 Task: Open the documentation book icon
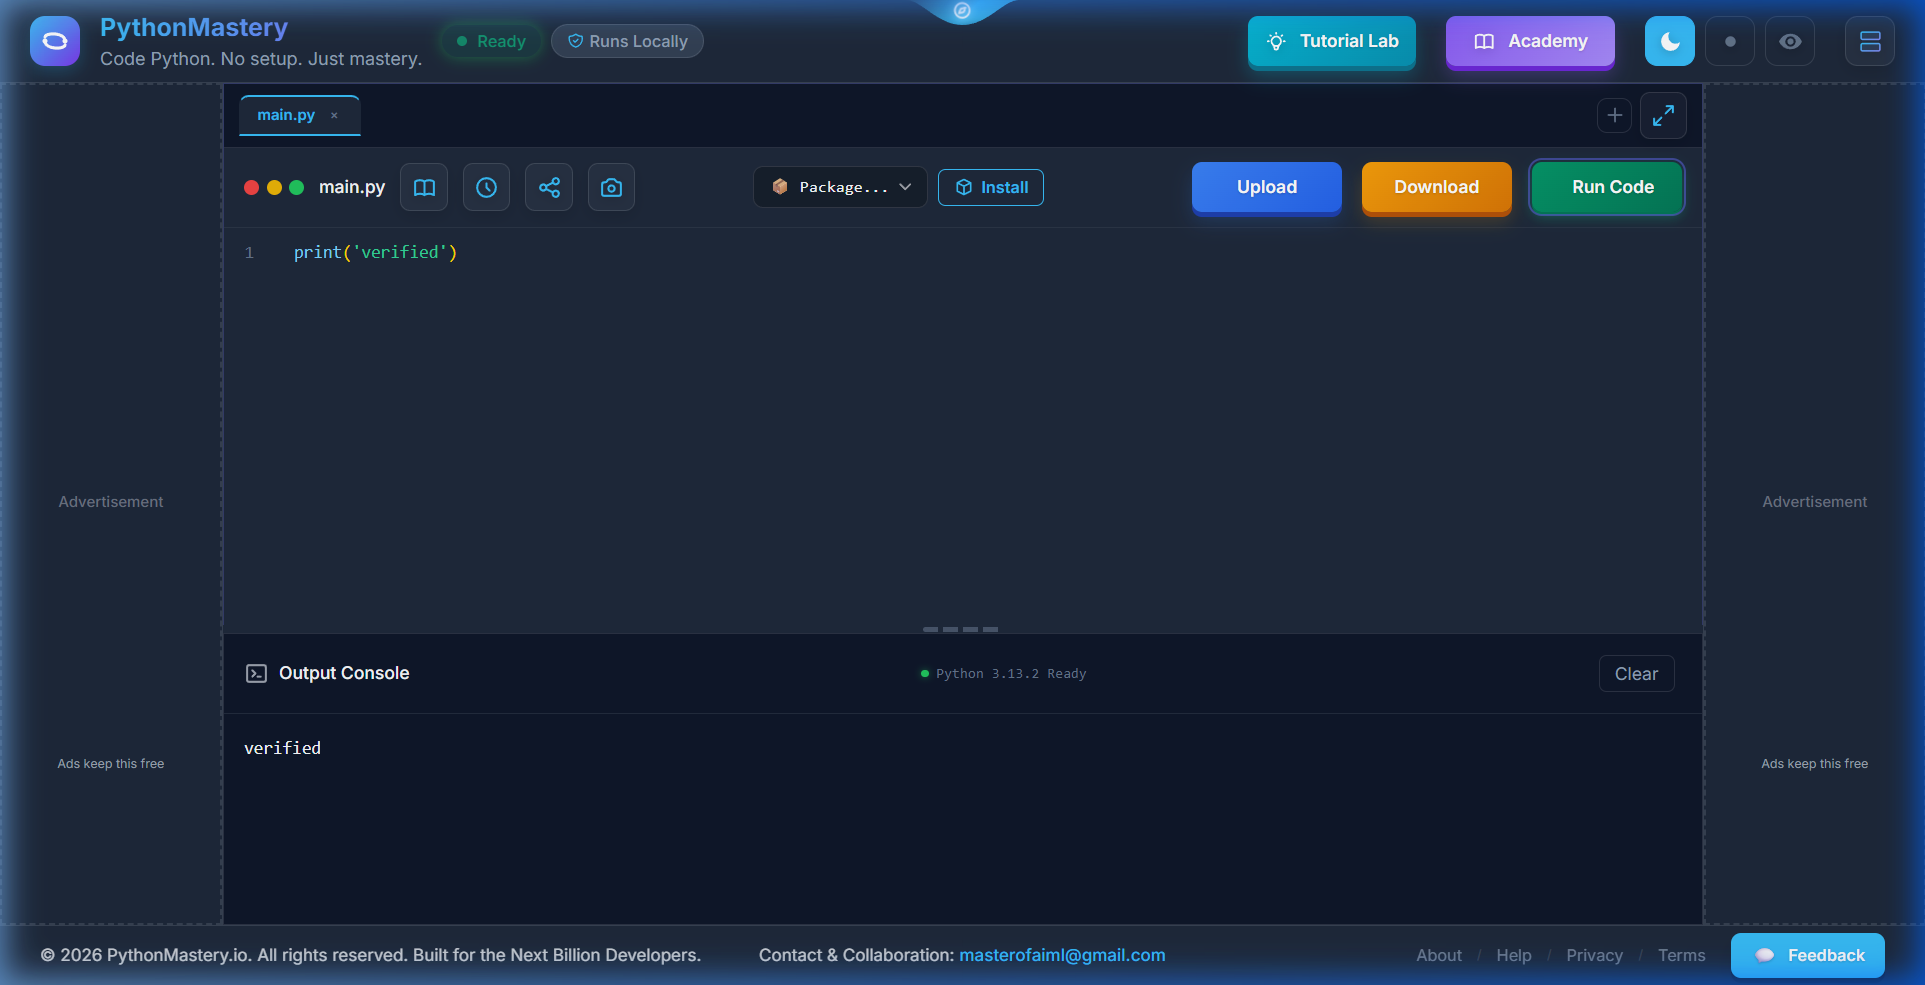pyautogui.click(x=423, y=187)
